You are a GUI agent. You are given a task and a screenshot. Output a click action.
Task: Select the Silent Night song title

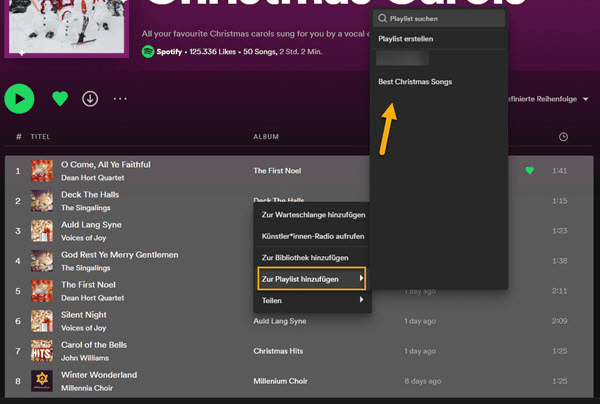83,314
